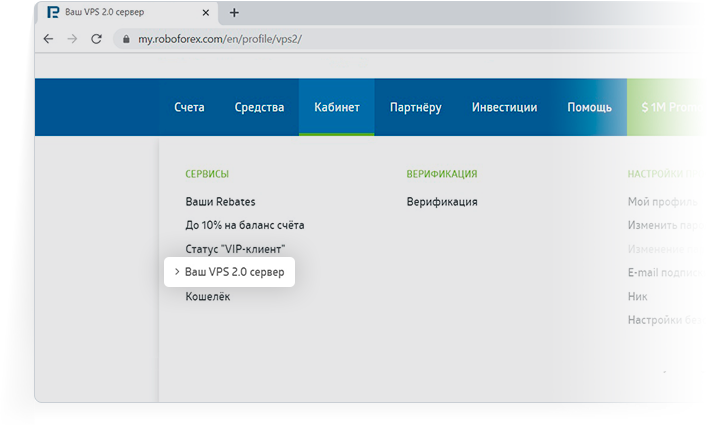Open Статус "VIP-клиент" link
711x440 pixels.
click(x=235, y=249)
